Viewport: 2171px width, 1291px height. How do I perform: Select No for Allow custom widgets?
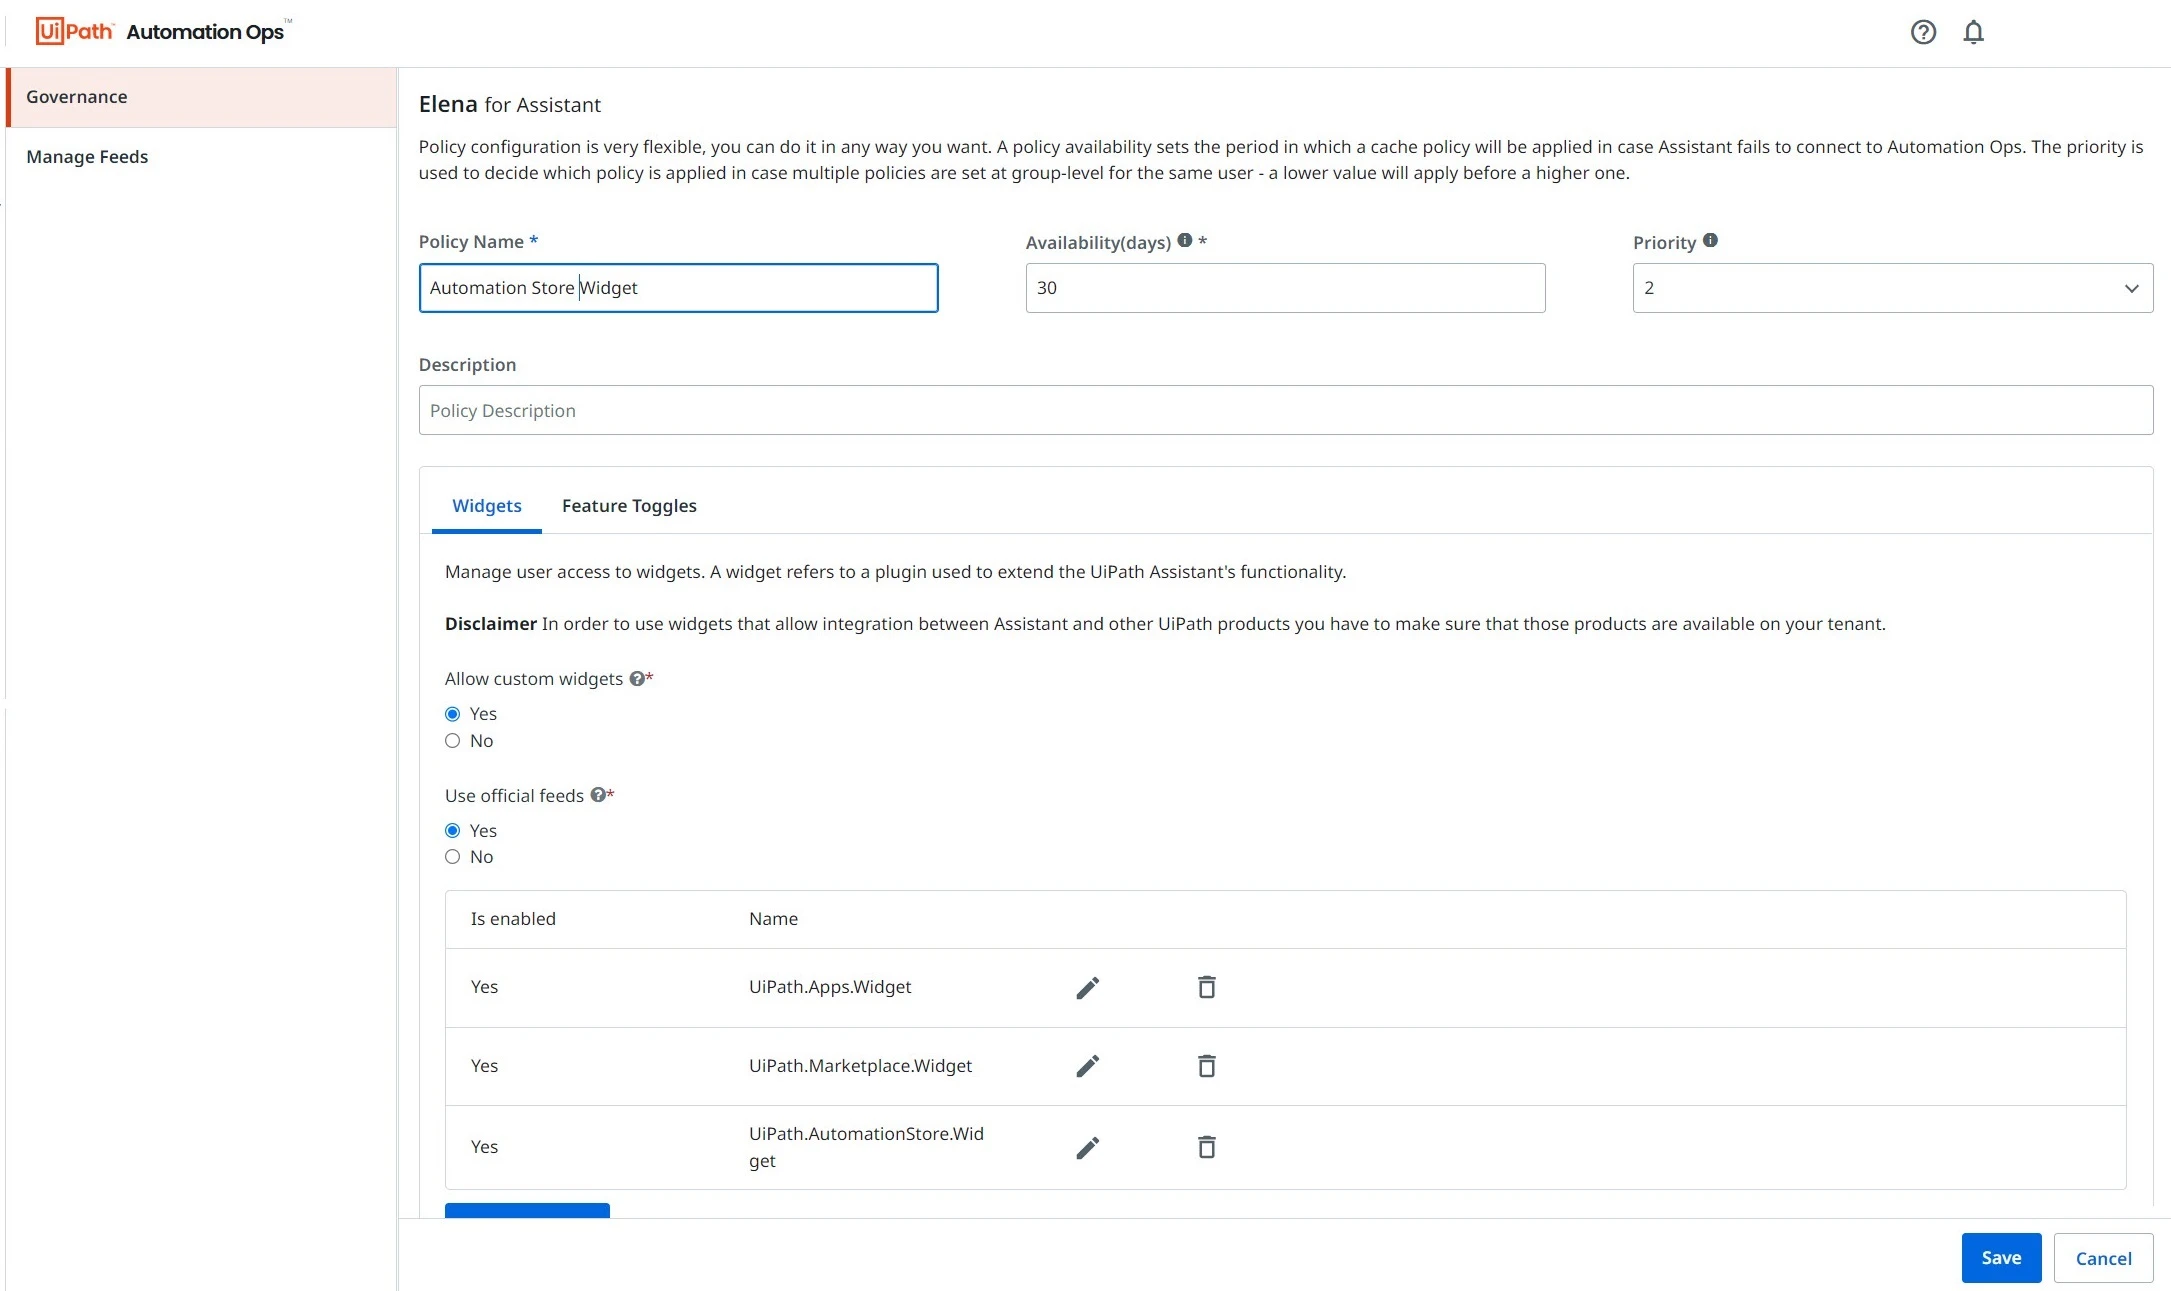[x=453, y=741]
